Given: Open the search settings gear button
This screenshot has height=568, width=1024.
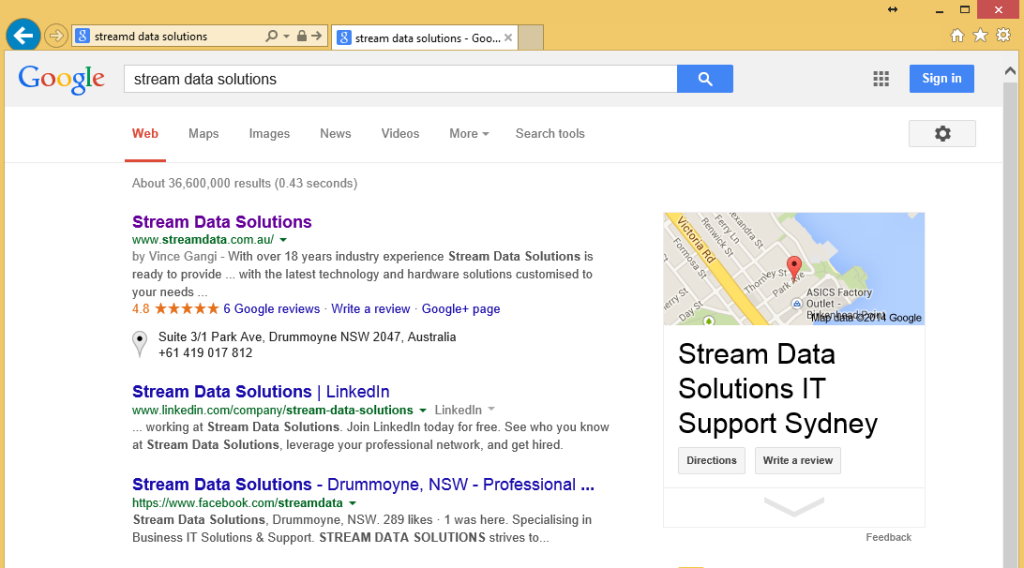Looking at the screenshot, I should point(942,134).
